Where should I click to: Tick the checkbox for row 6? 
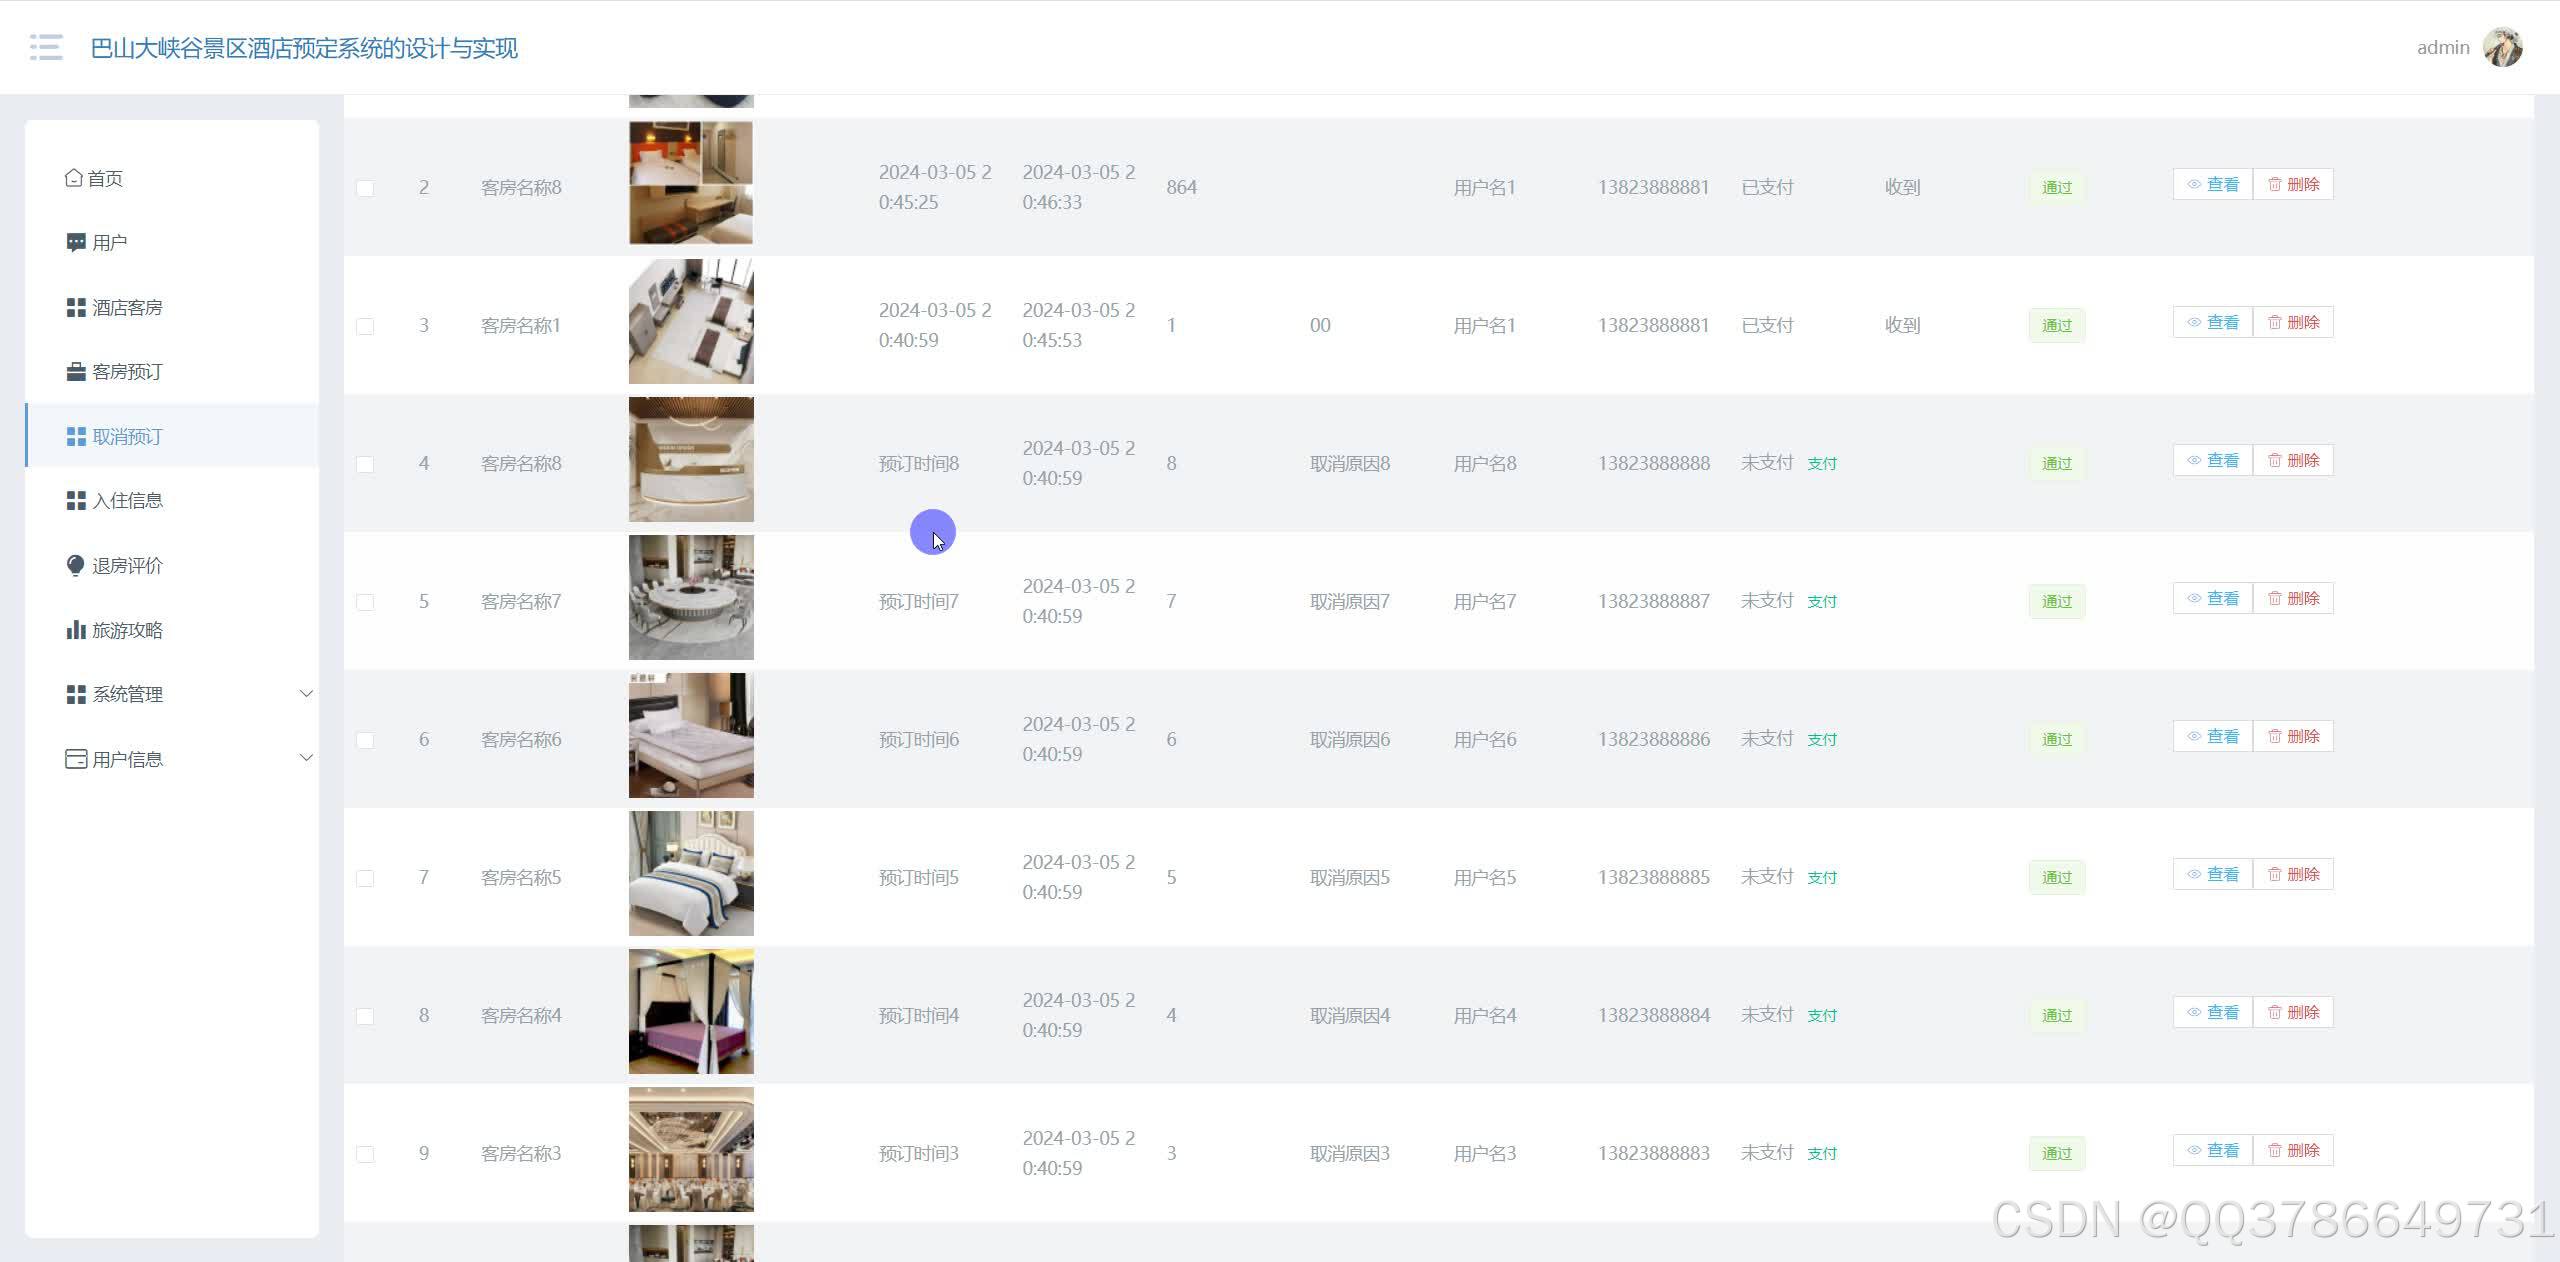(x=365, y=740)
